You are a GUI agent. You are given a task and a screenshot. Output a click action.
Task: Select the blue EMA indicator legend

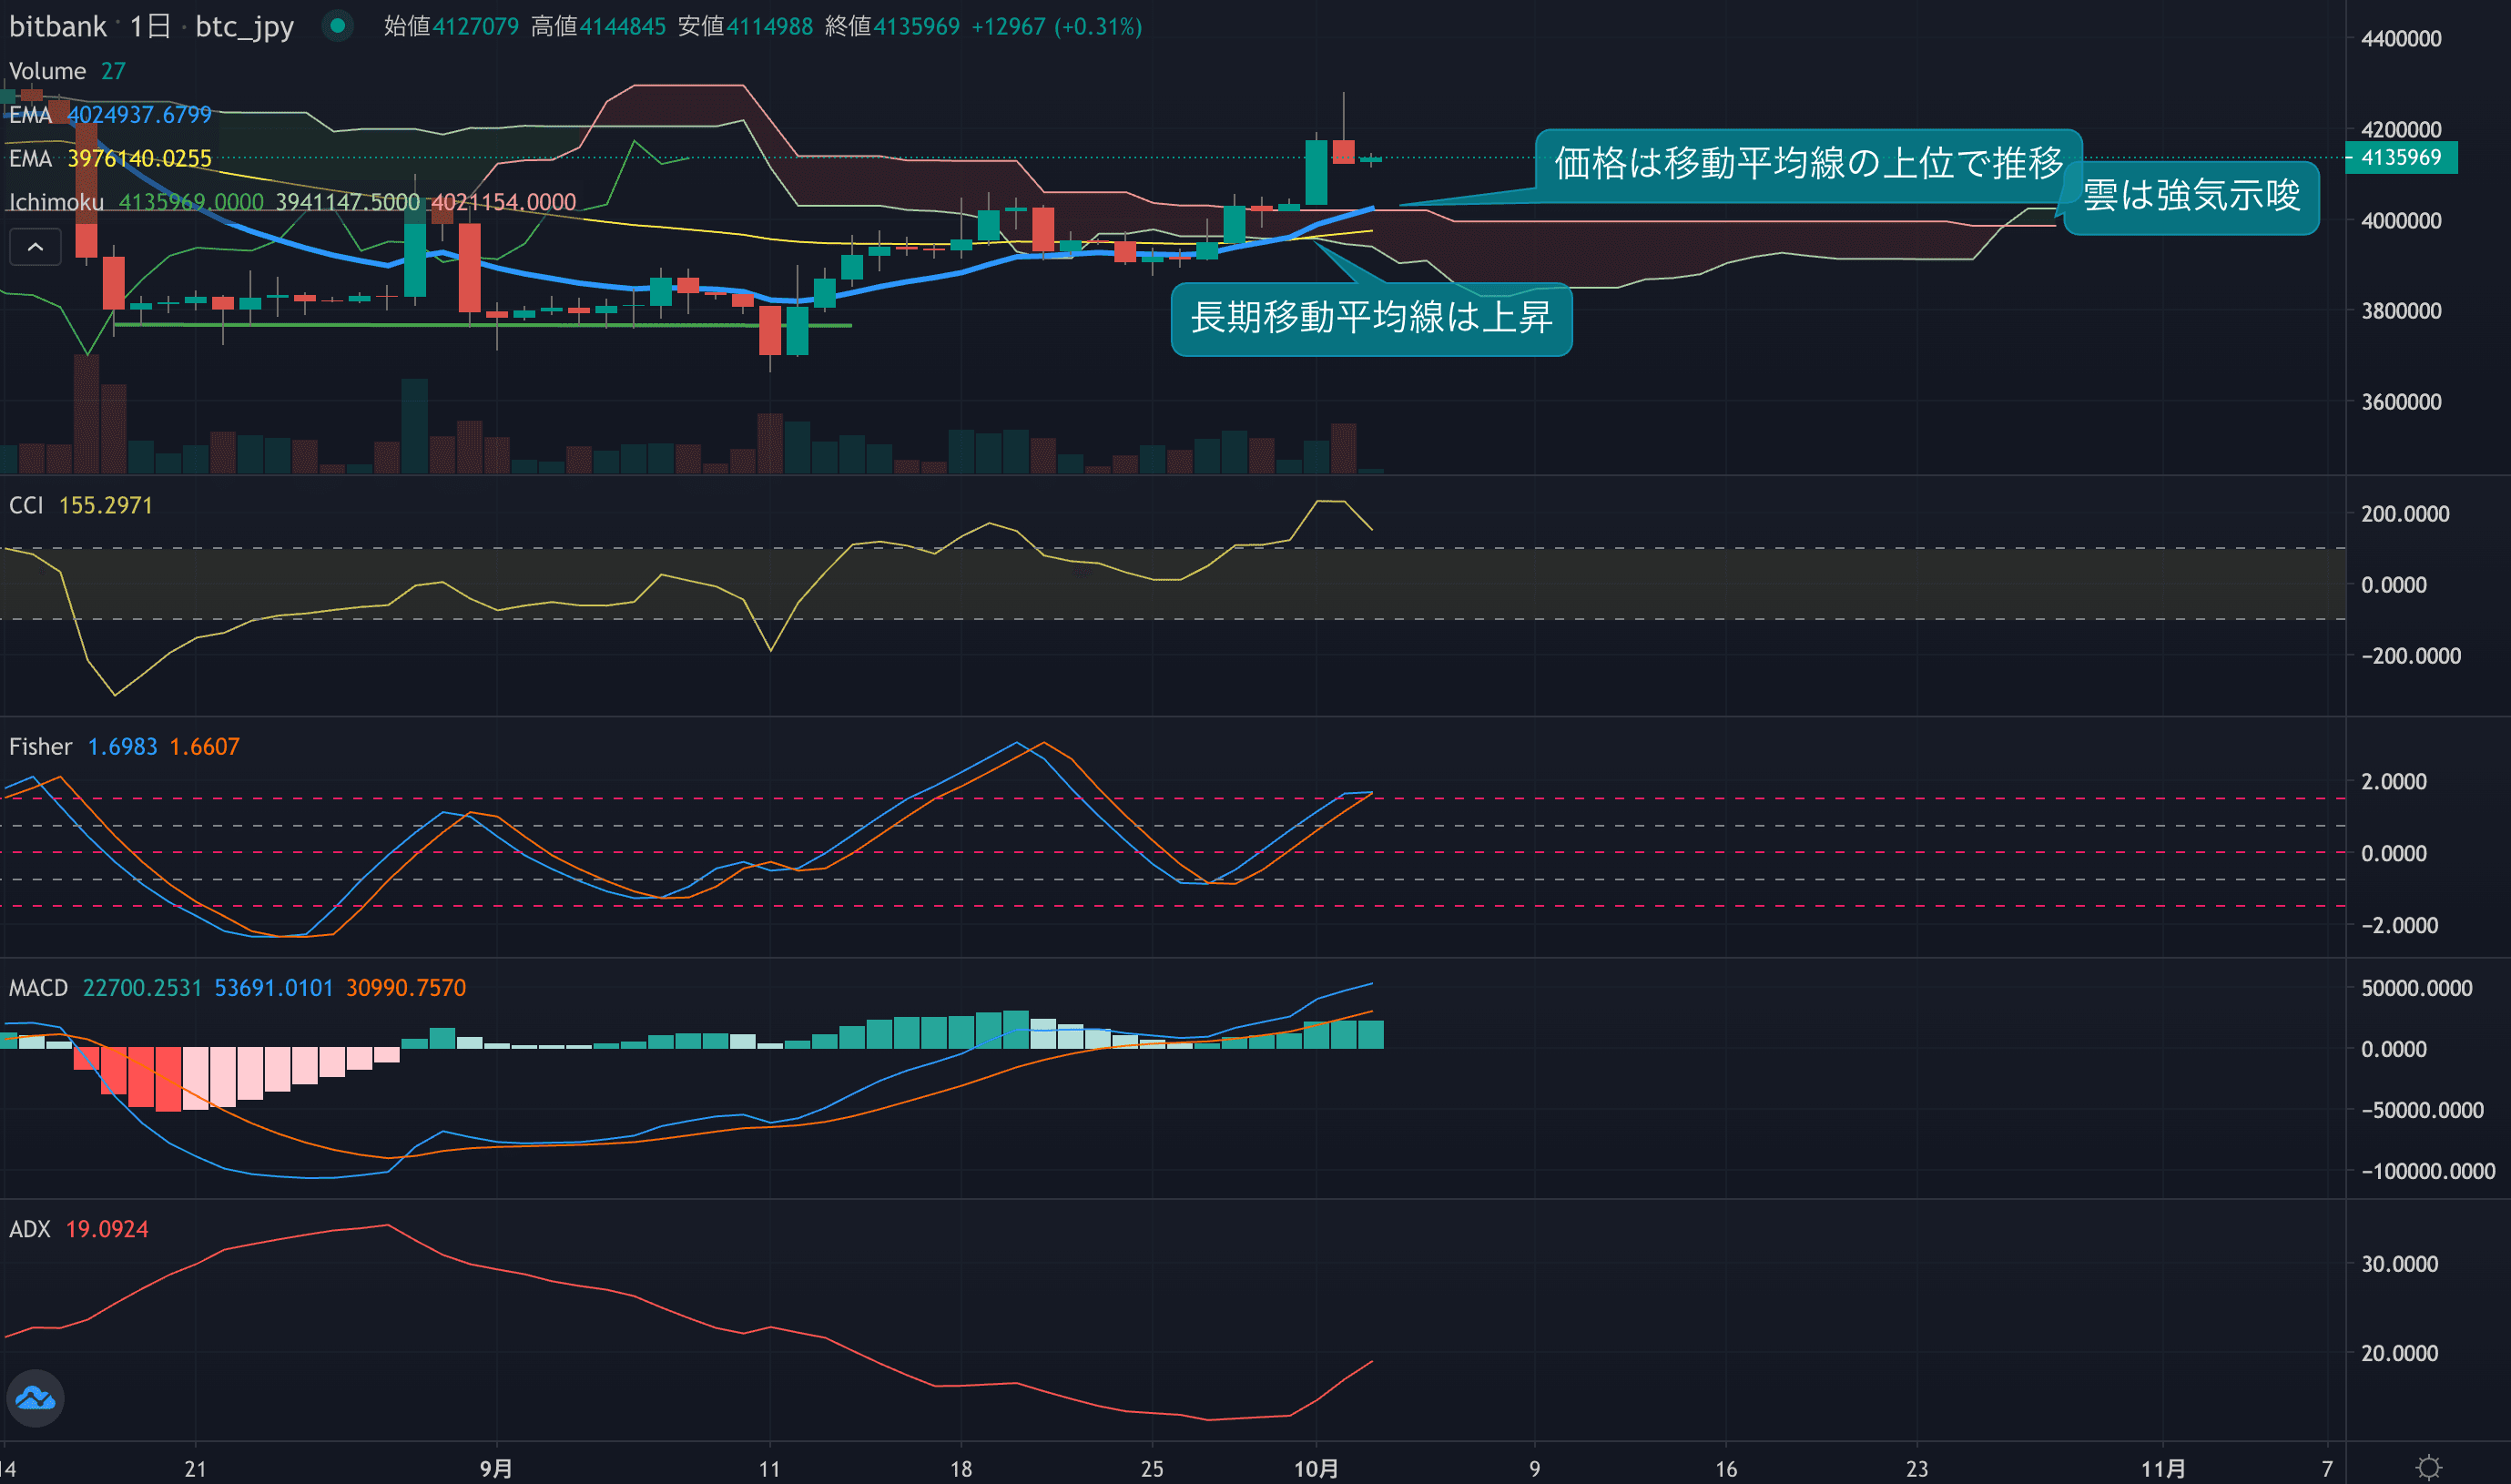[x=30, y=115]
